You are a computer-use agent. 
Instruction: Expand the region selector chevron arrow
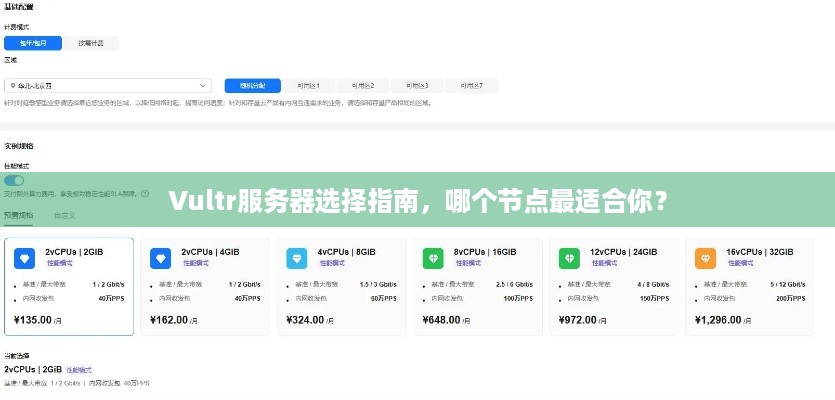coord(203,85)
